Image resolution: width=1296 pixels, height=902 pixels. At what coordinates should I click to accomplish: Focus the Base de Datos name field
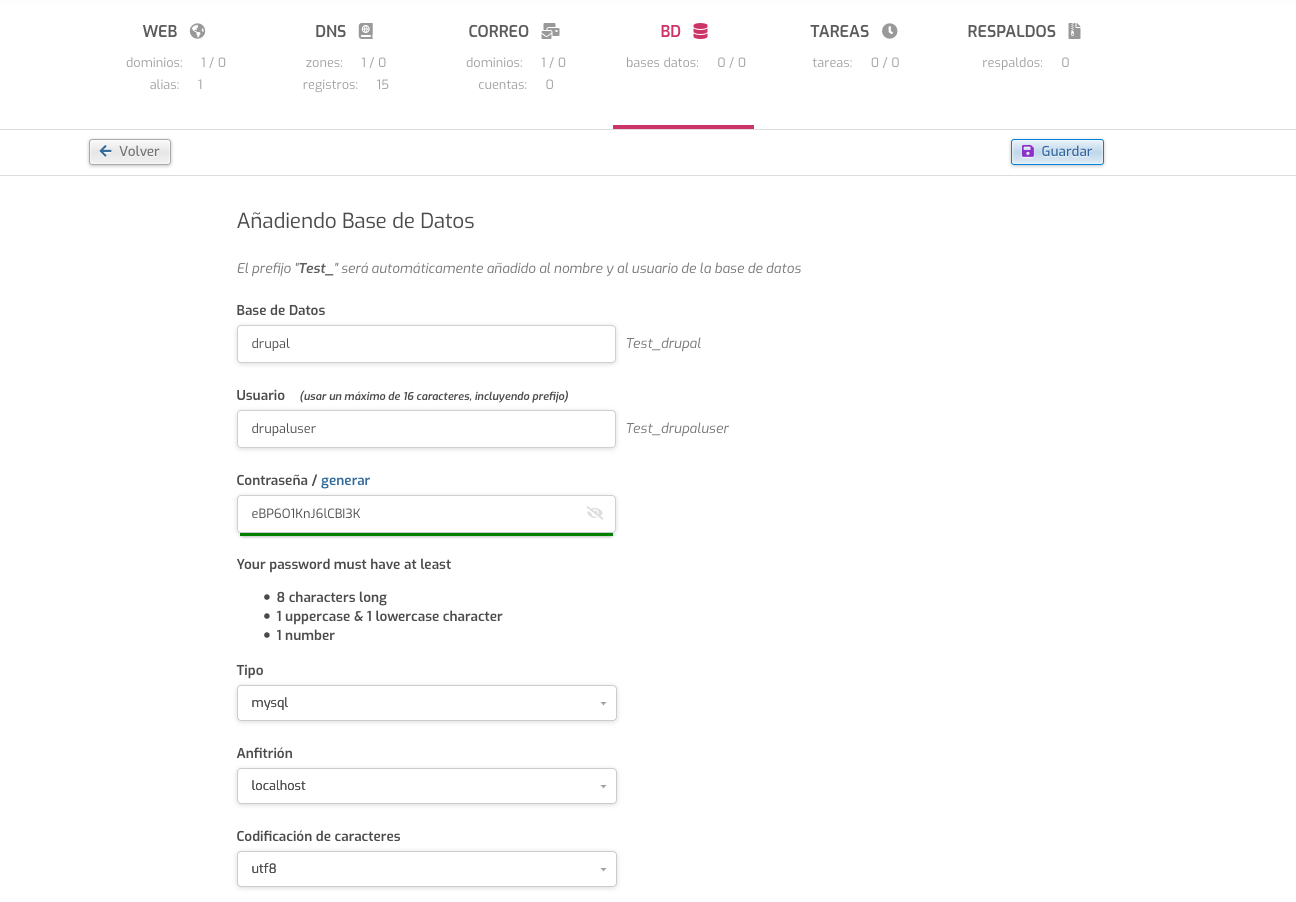pos(426,344)
